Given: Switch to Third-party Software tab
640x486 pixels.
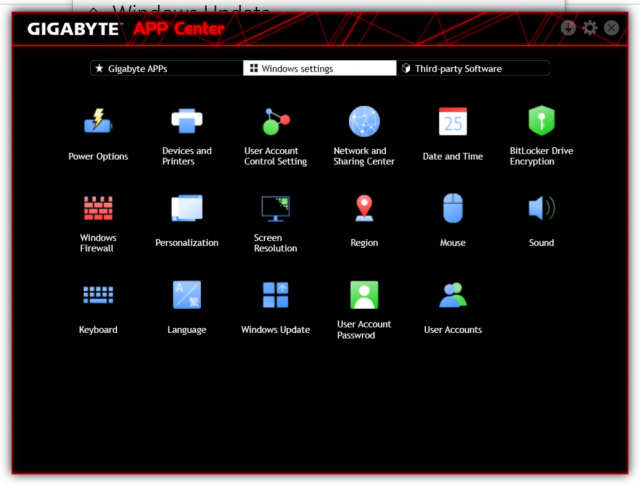Looking at the screenshot, I should tap(473, 69).
